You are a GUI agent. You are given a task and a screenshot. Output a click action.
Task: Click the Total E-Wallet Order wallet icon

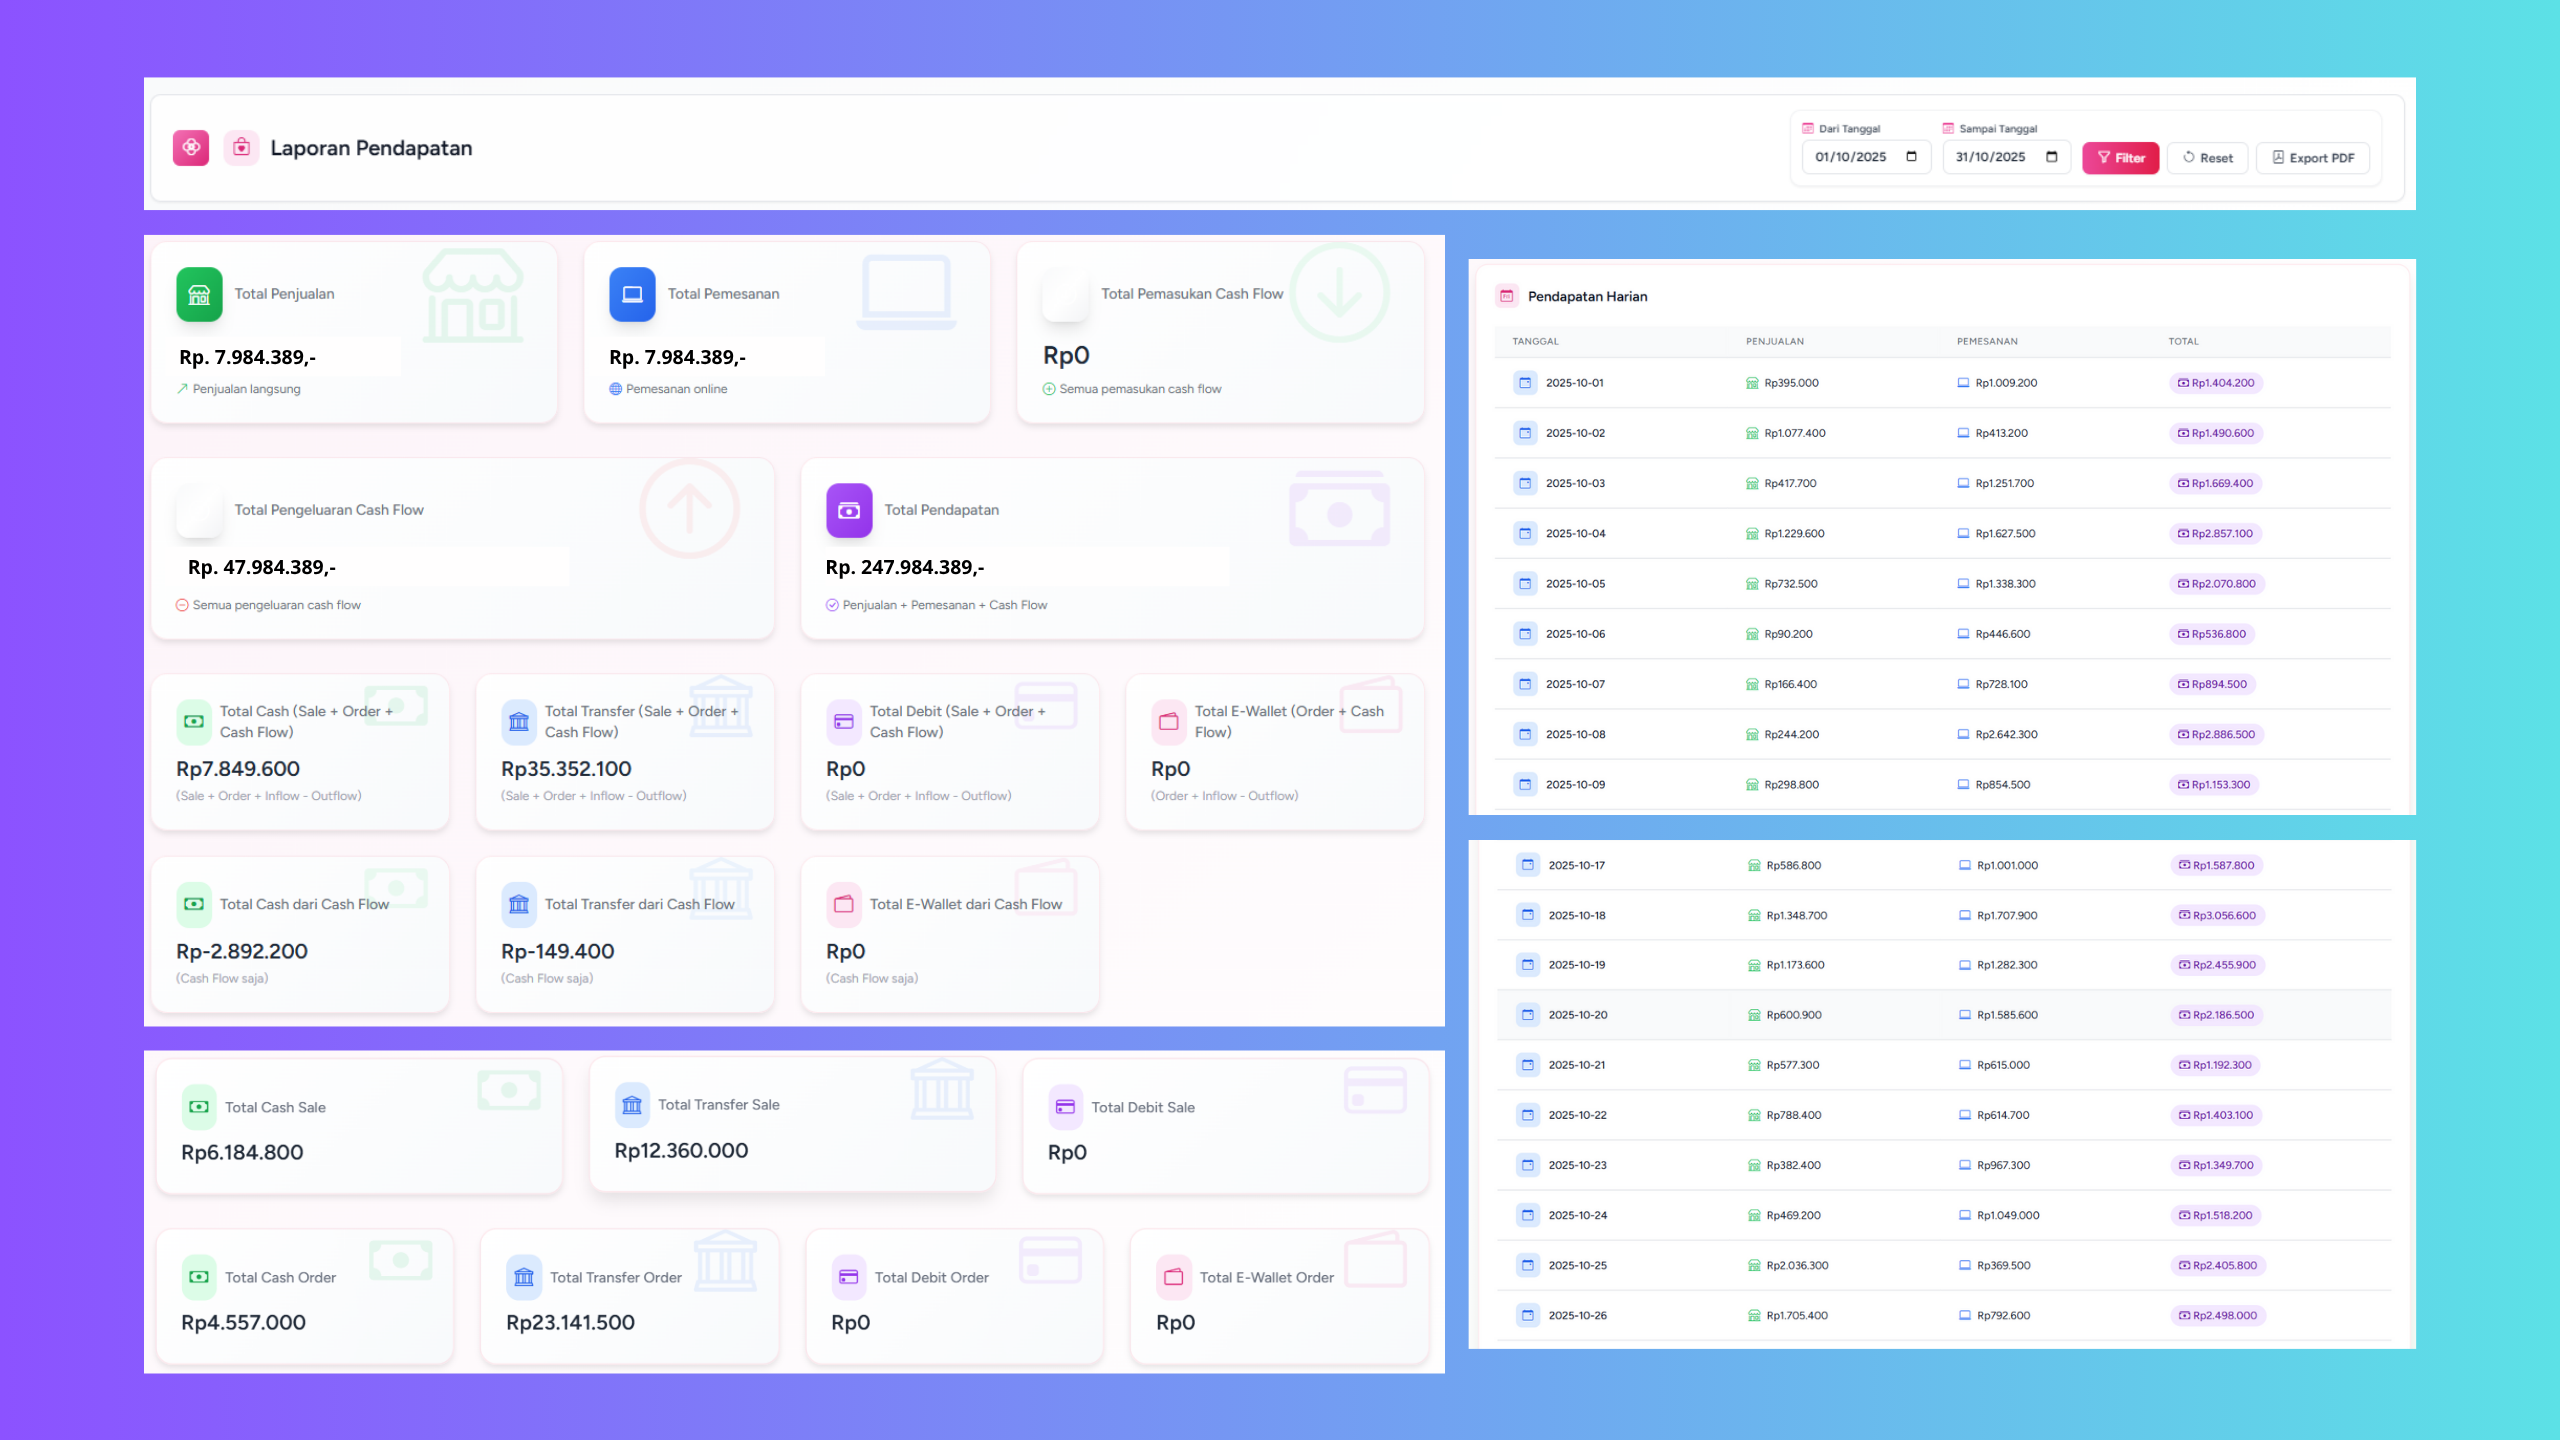pyautogui.click(x=1173, y=1277)
